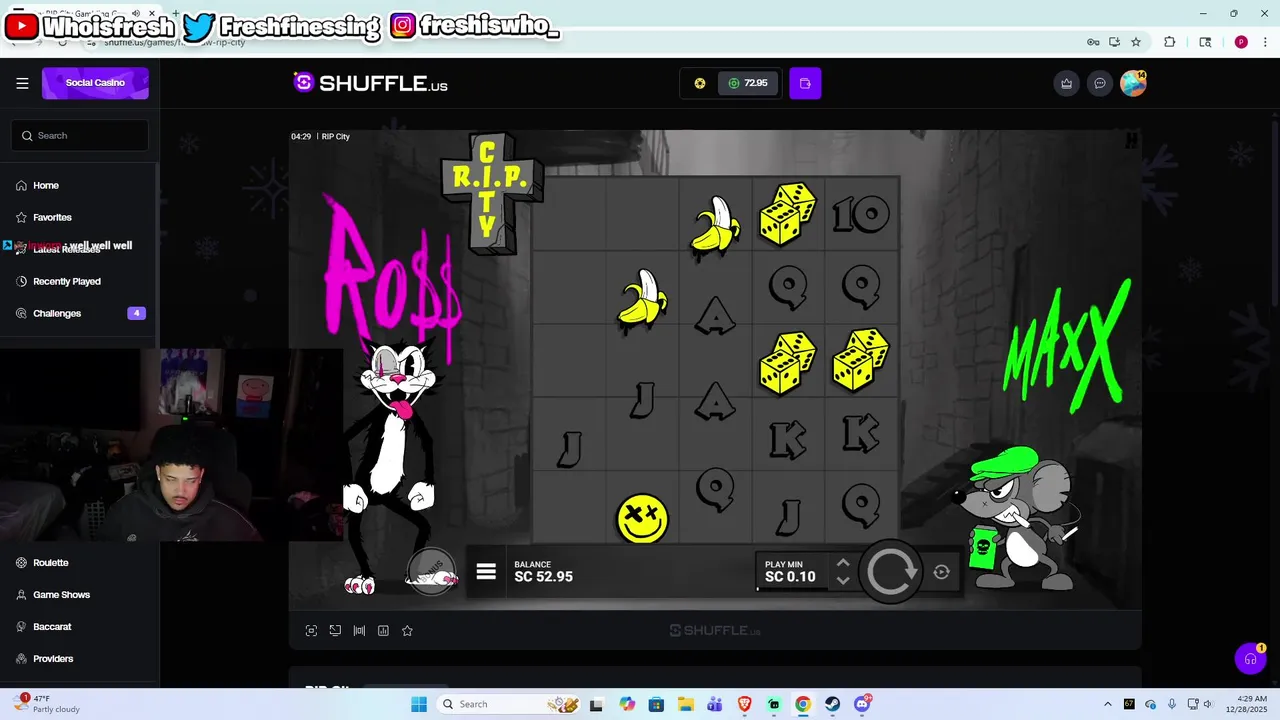
Task: Click the taskbar microphone icon
Action: coord(1172,704)
